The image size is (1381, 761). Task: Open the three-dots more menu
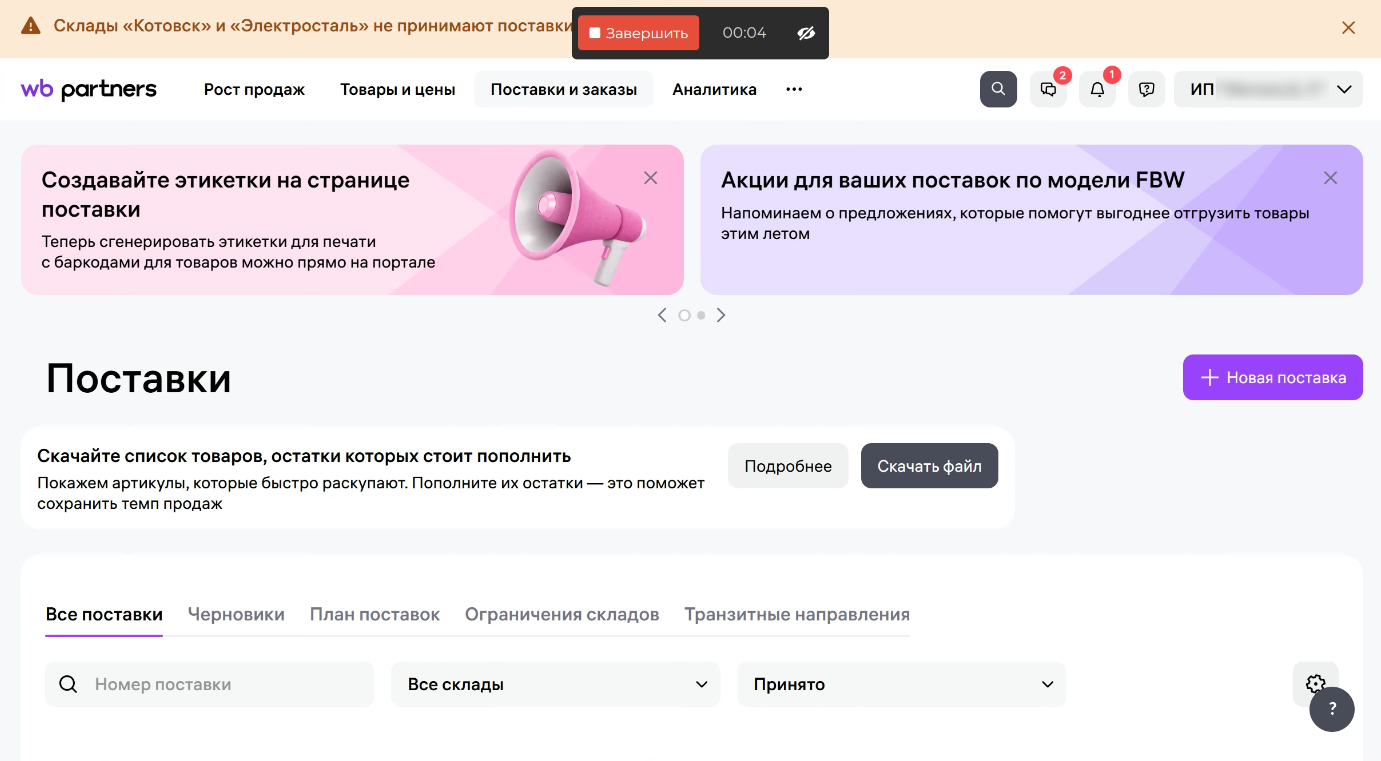[794, 89]
